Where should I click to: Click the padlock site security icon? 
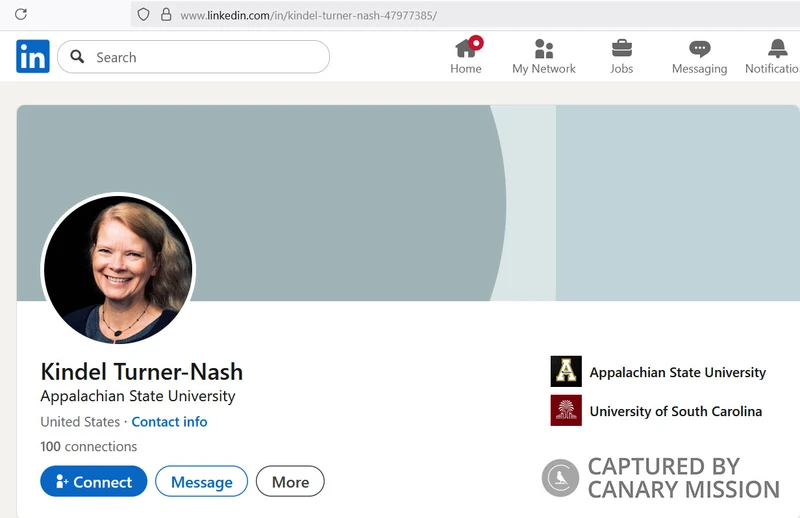click(x=166, y=14)
